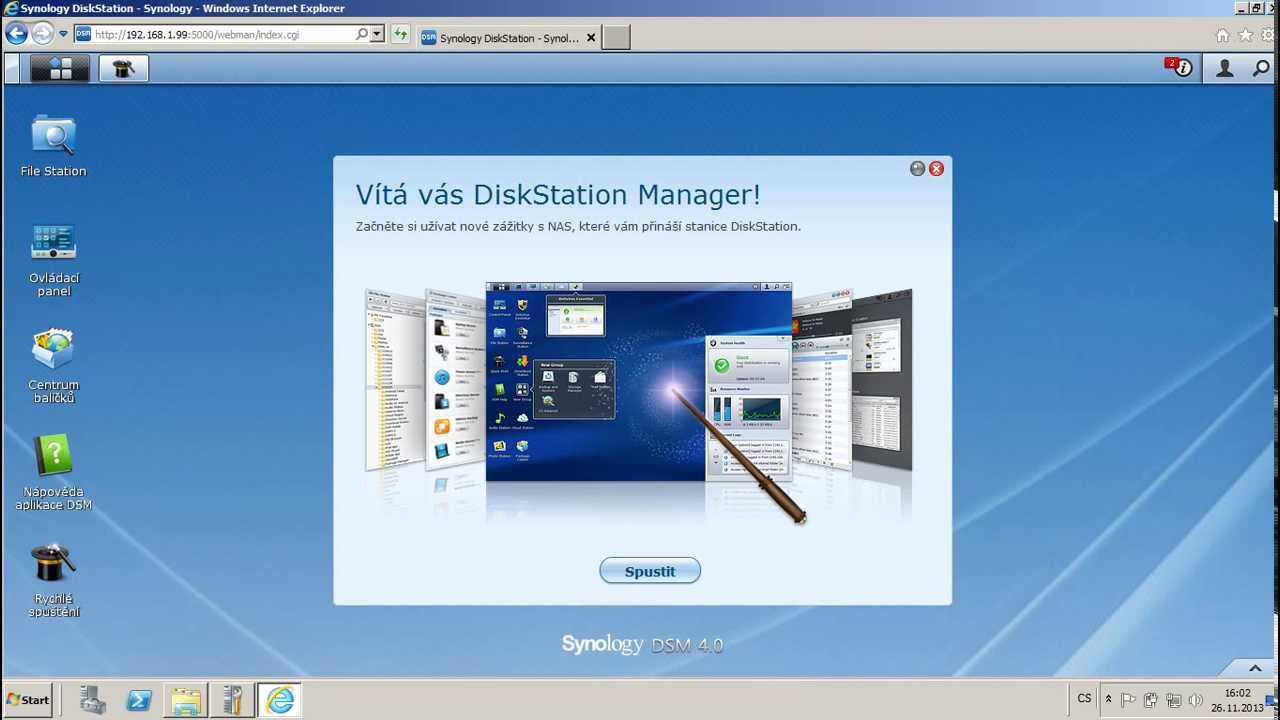Launch PowerShell from the taskbar

[x=139, y=700]
